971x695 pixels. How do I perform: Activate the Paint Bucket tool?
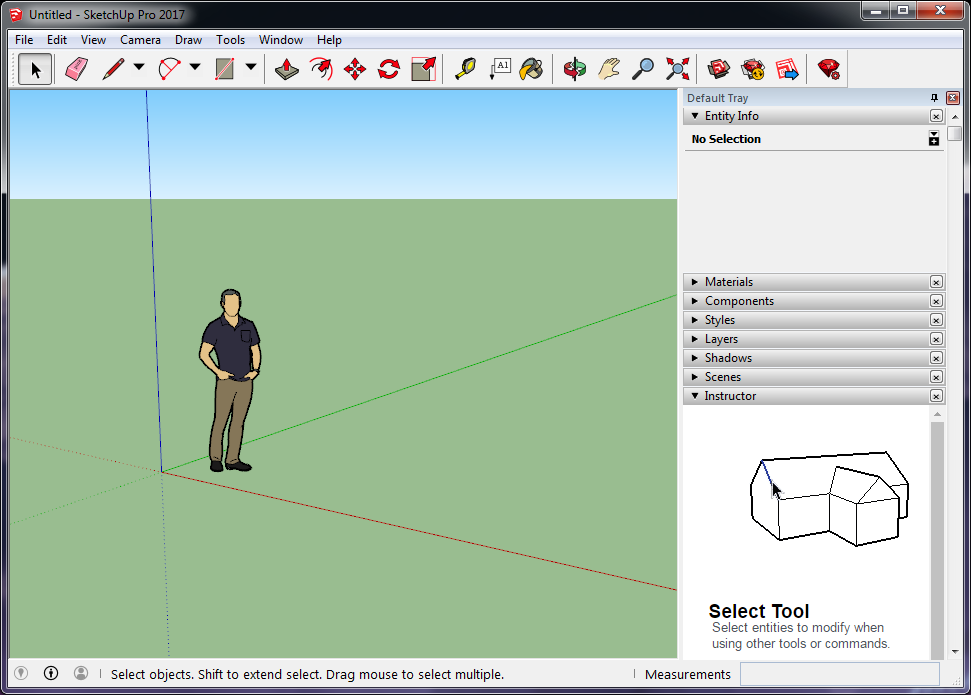click(532, 69)
